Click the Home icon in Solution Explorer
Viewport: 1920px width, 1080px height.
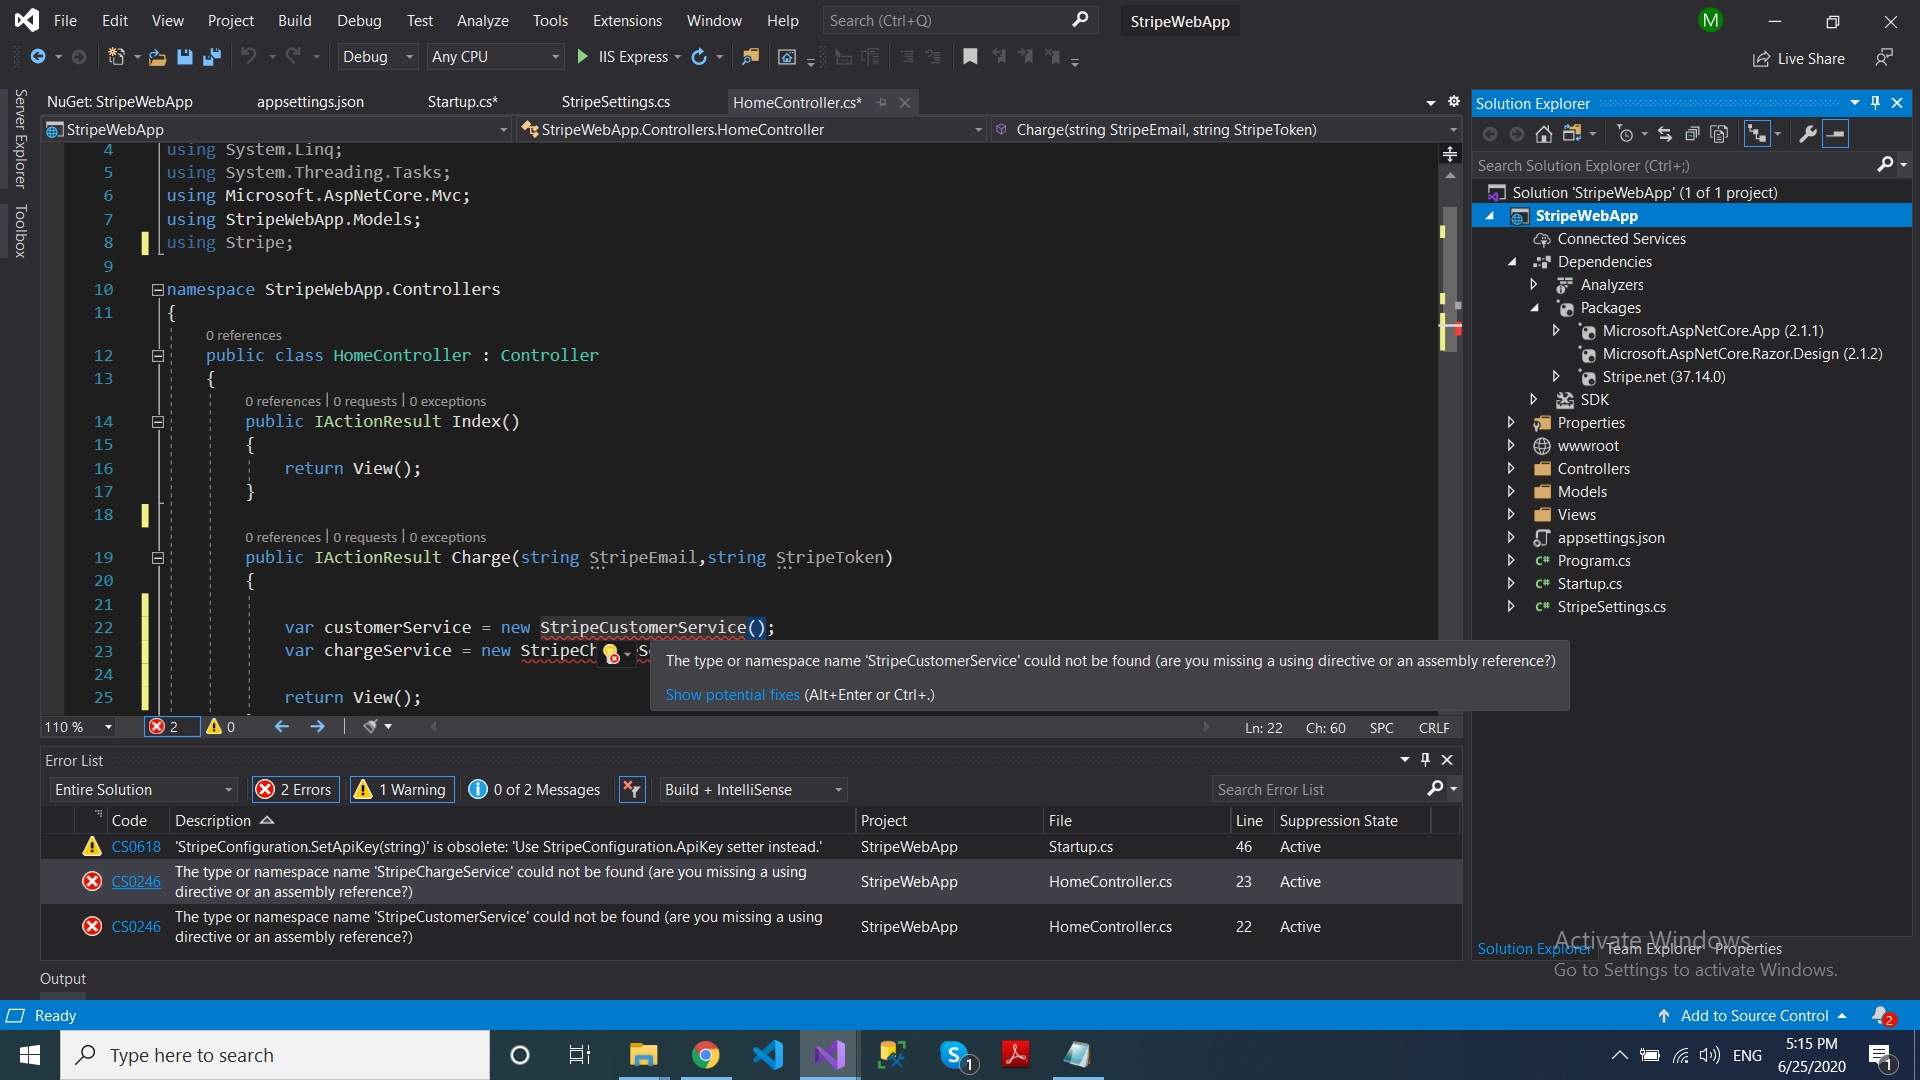point(1544,134)
